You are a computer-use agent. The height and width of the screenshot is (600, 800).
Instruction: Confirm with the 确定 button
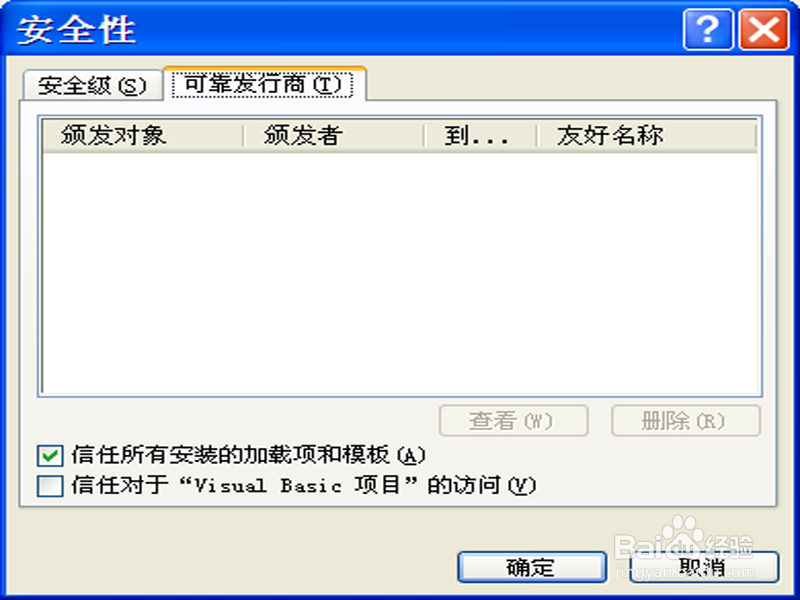click(x=532, y=567)
